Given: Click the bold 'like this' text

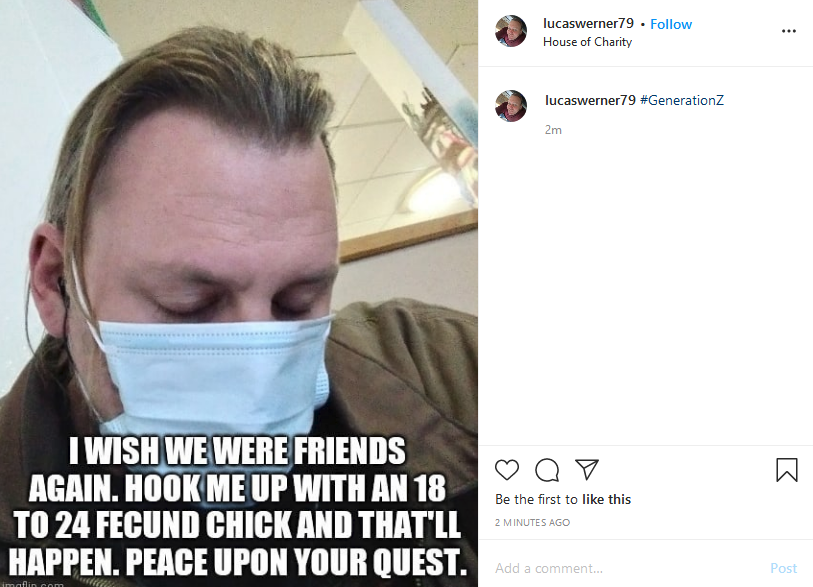Looking at the screenshot, I should pos(607,499).
